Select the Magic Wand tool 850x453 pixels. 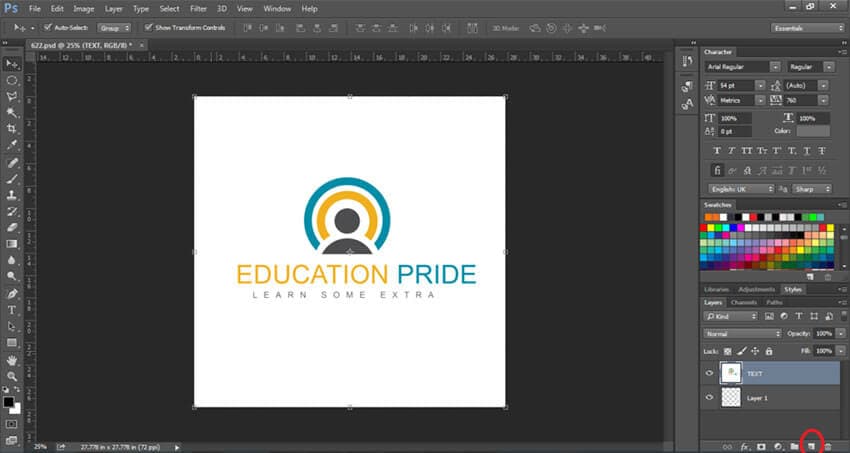[11, 112]
